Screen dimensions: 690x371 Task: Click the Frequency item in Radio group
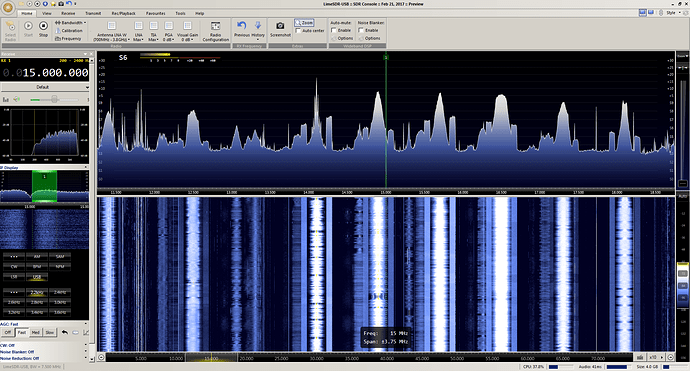[68, 38]
